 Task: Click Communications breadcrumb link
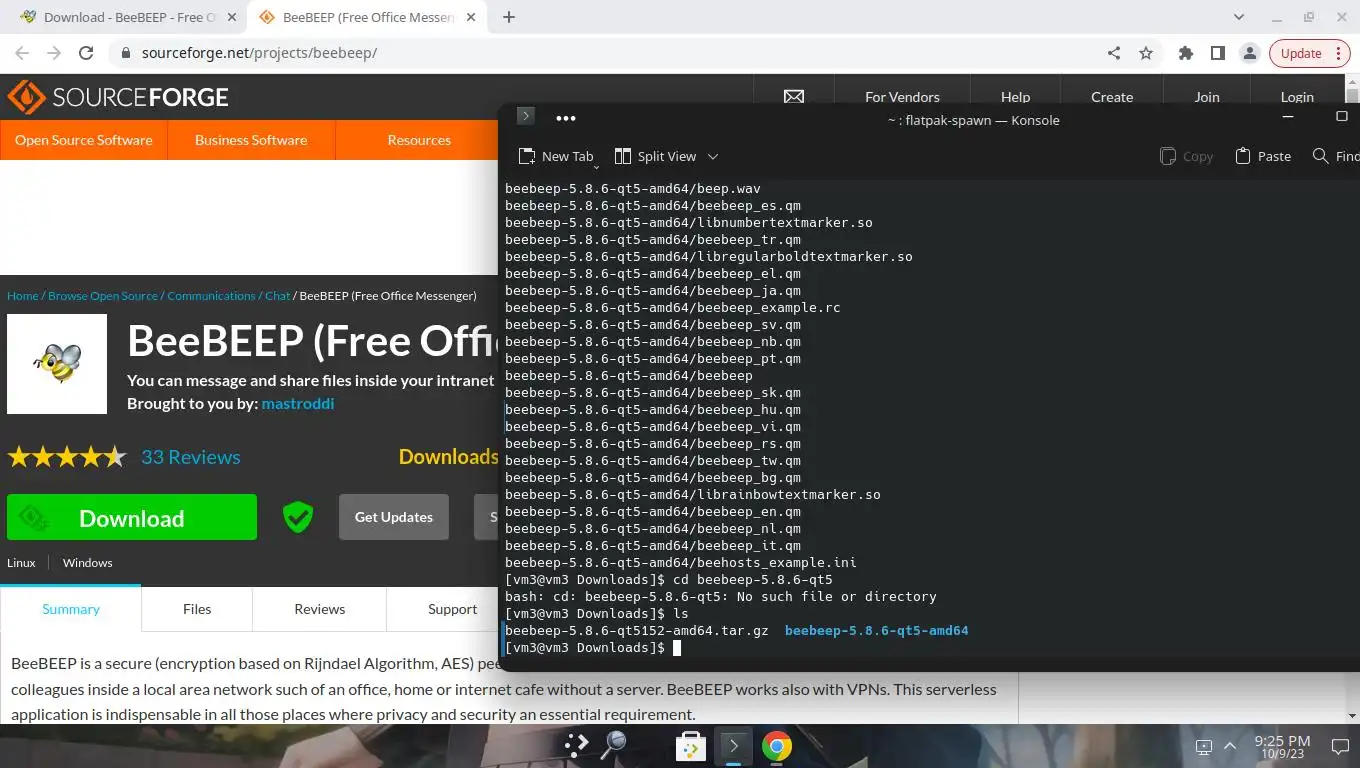click(211, 296)
